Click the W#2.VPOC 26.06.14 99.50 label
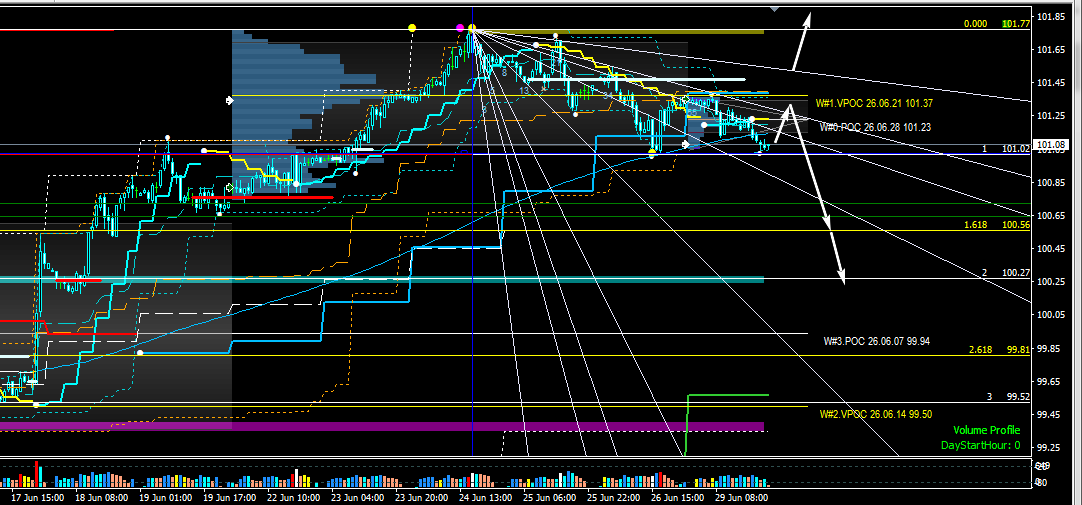Image resolution: width=1082 pixels, height=505 pixels. pyautogui.click(x=876, y=414)
